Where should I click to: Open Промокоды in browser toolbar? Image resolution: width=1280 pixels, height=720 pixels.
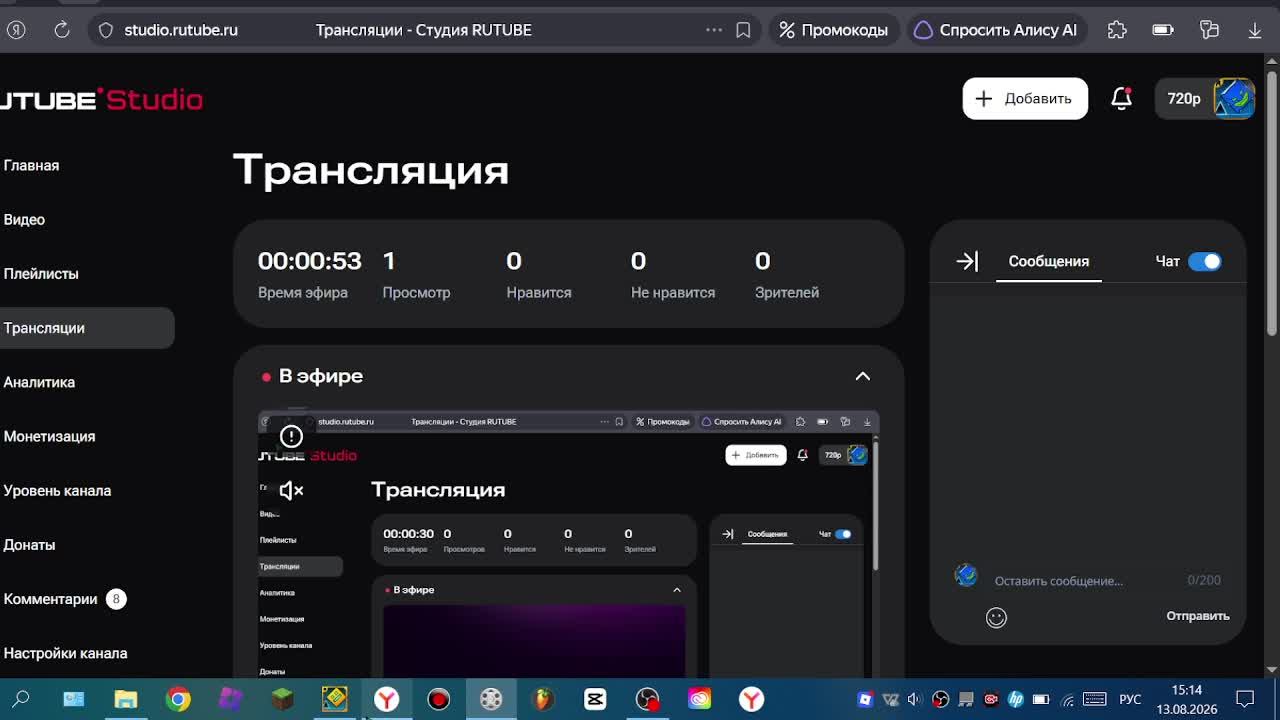click(x=834, y=30)
